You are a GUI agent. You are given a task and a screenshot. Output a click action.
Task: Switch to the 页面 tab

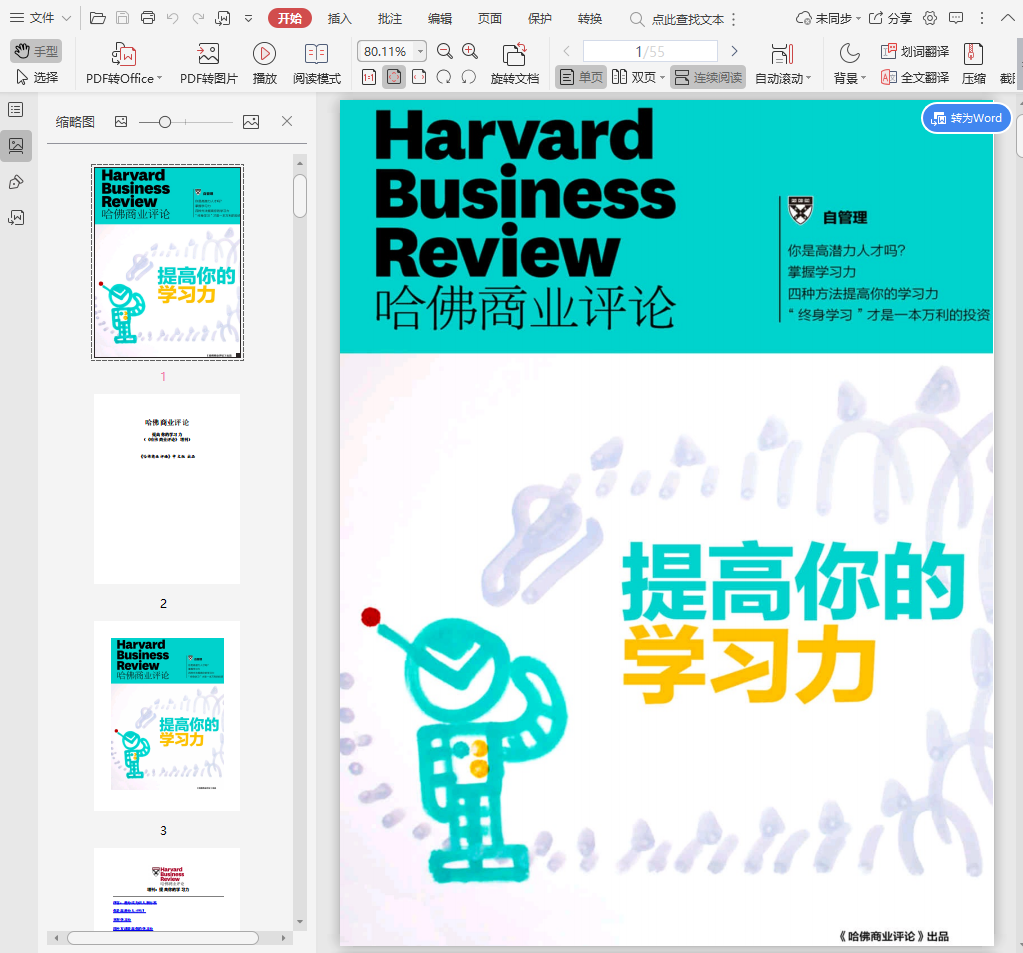[489, 18]
